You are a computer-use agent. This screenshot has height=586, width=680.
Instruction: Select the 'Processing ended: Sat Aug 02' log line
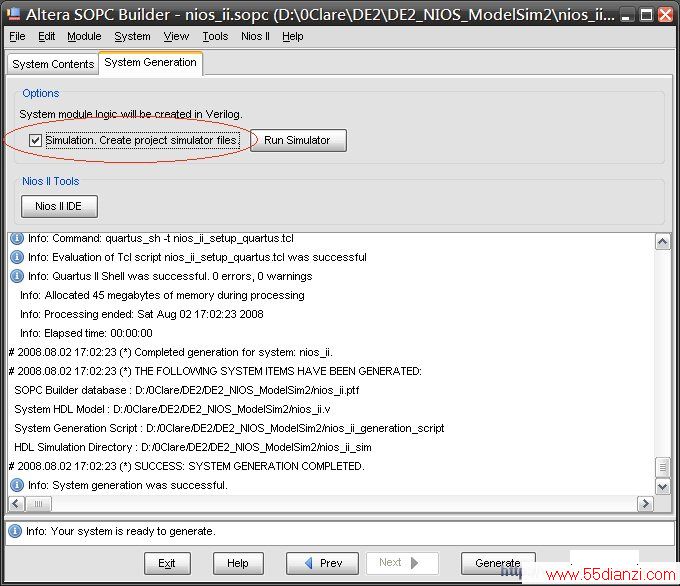click(141, 314)
